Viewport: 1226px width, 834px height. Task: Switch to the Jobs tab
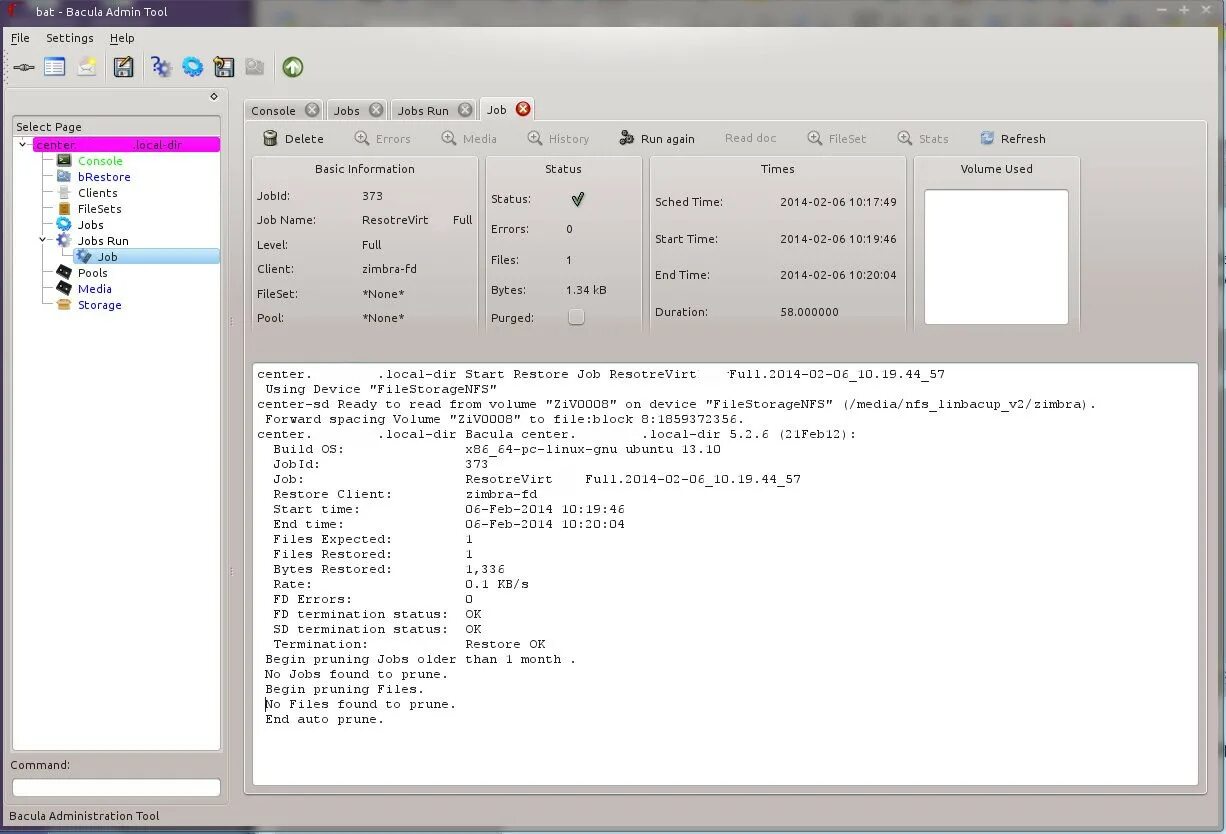(347, 111)
